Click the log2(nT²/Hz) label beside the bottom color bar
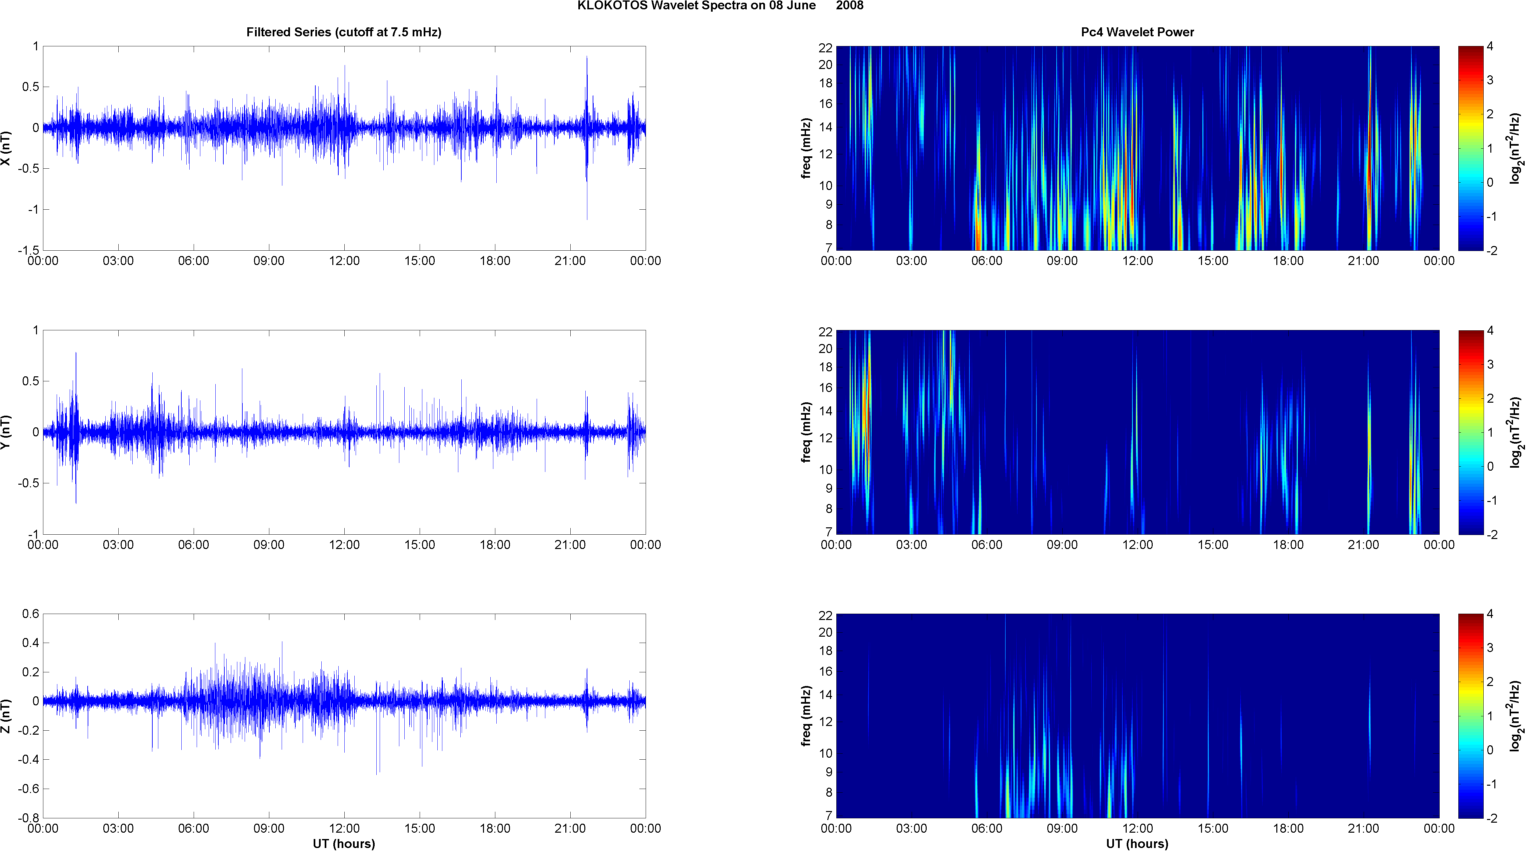 point(1516,716)
